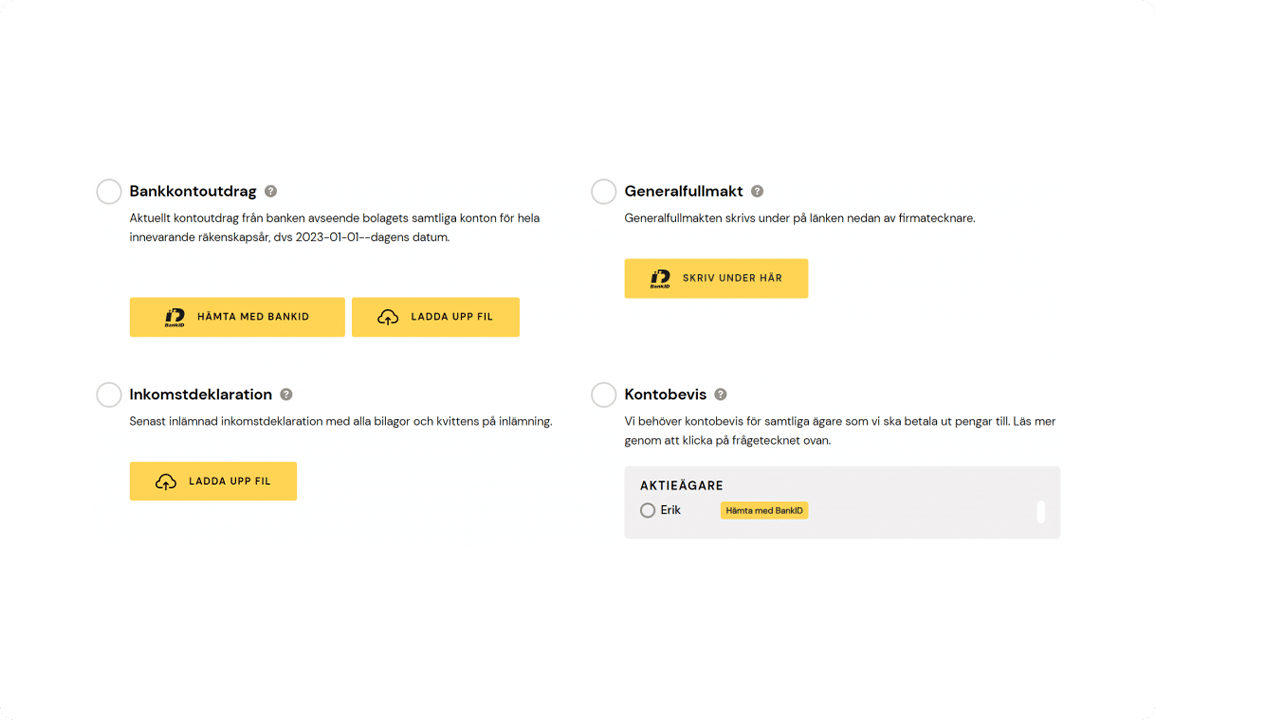The width and height of the screenshot is (1280, 720).
Task: Toggle the Kontobevis status circle
Action: pyautogui.click(x=604, y=394)
